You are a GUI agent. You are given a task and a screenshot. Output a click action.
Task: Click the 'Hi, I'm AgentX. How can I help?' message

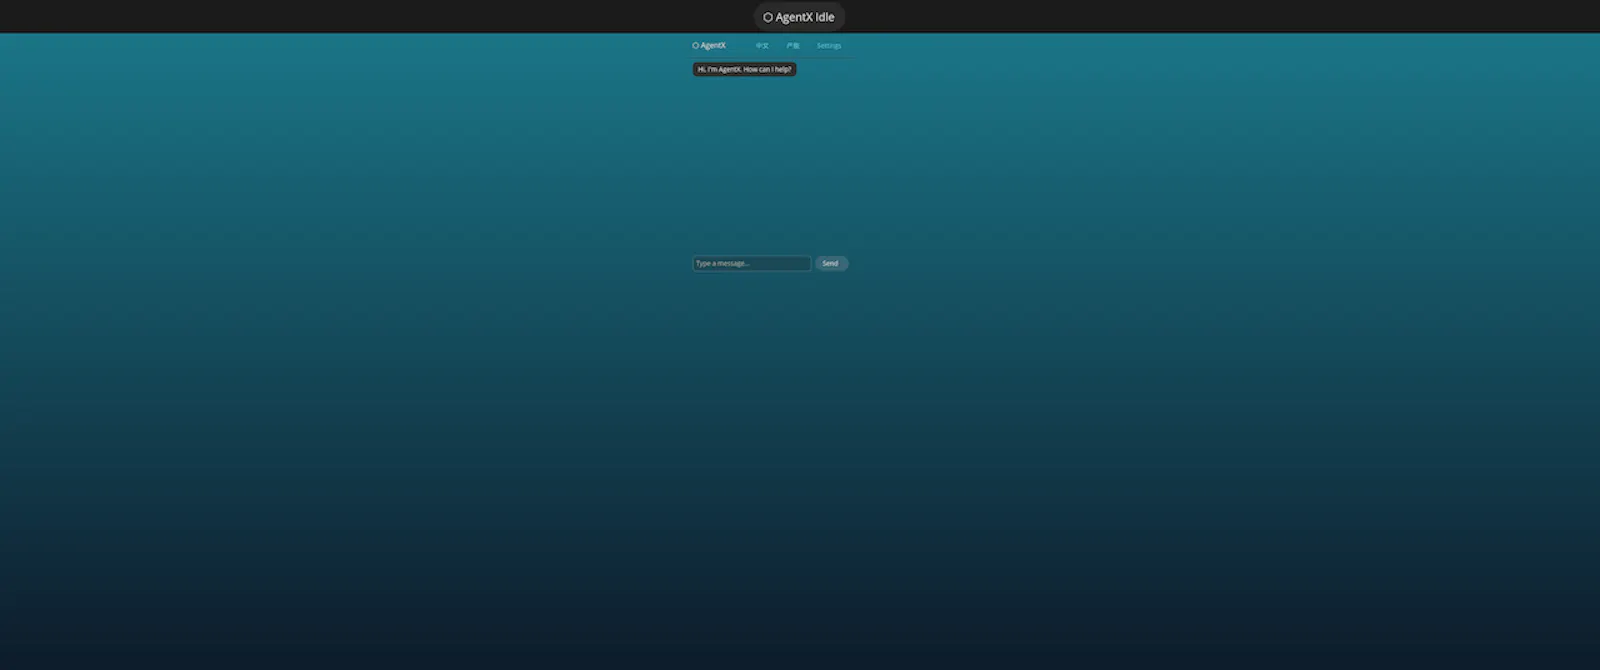click(745, 70)
